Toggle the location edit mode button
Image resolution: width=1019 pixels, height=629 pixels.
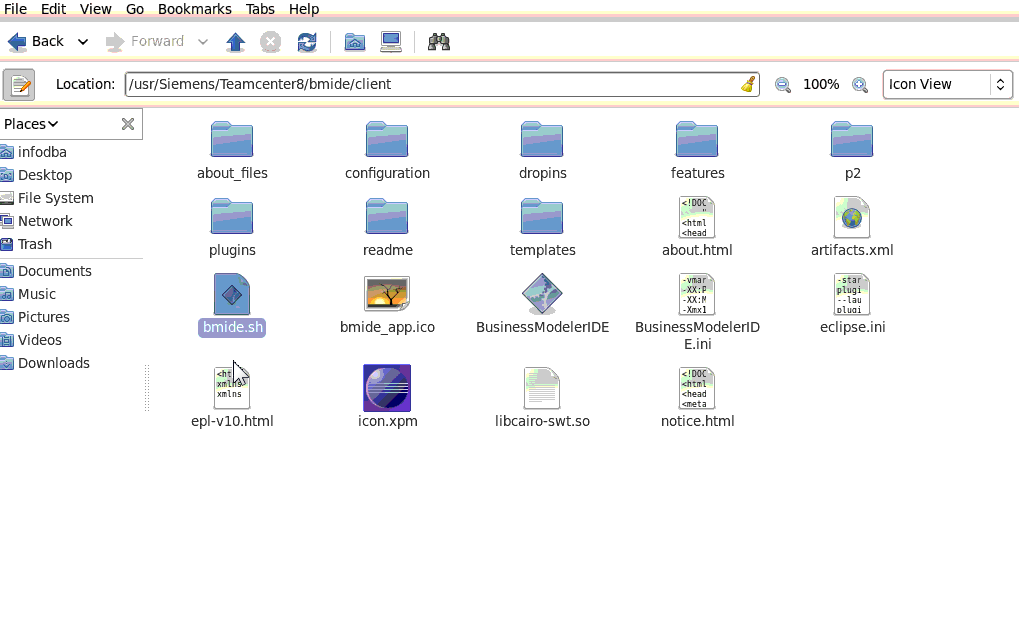pyautogui.click(x=19, y=84)
